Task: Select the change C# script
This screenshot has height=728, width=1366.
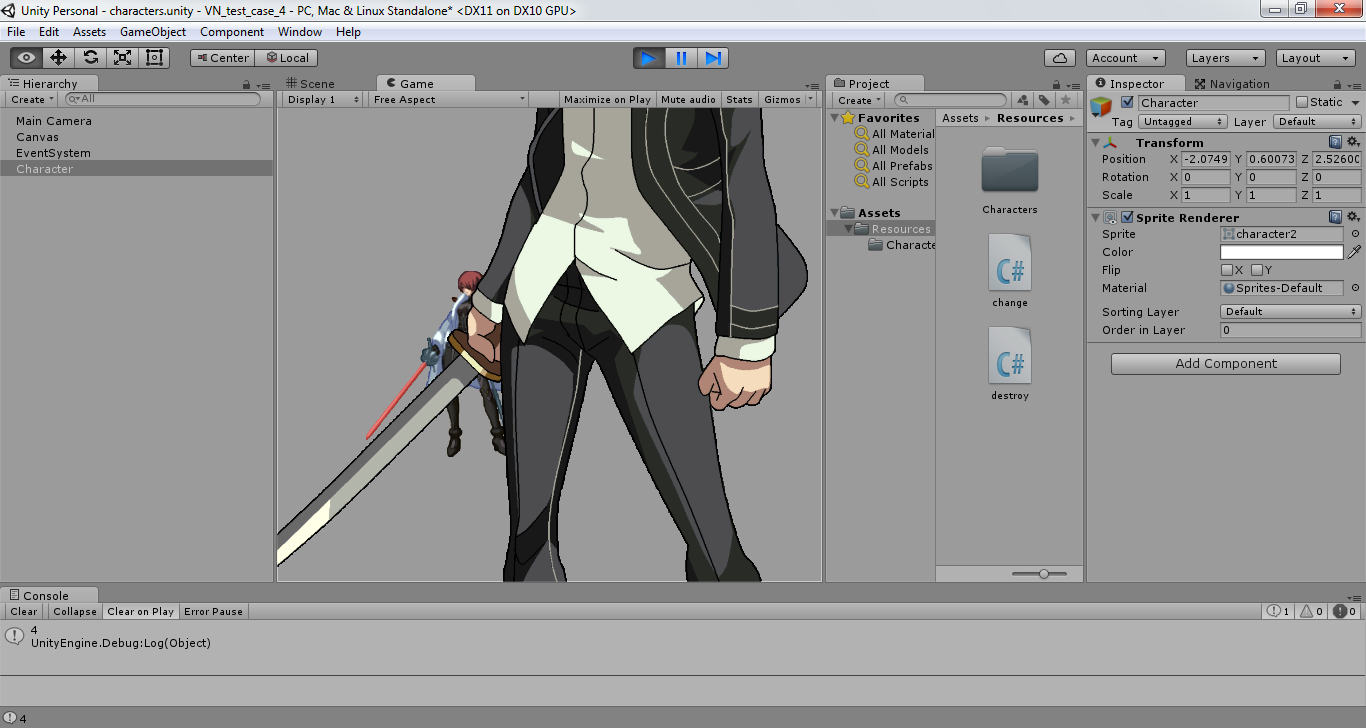Action: (x=1010, y=262)
